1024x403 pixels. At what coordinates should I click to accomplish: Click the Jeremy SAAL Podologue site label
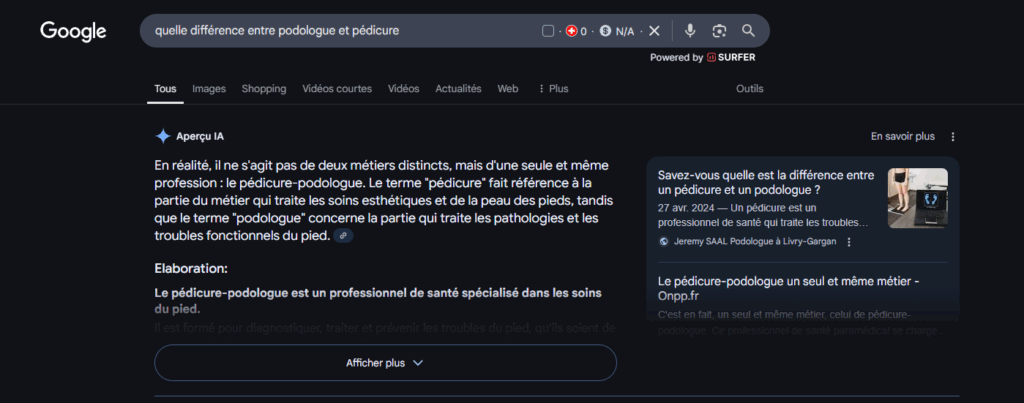coord(754,242)
